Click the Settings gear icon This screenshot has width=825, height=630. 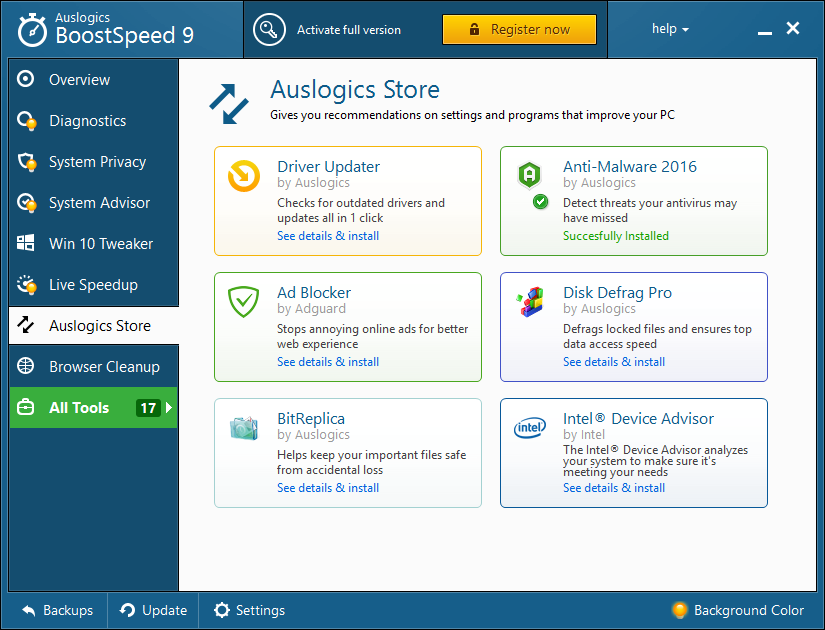click(222, 610)
